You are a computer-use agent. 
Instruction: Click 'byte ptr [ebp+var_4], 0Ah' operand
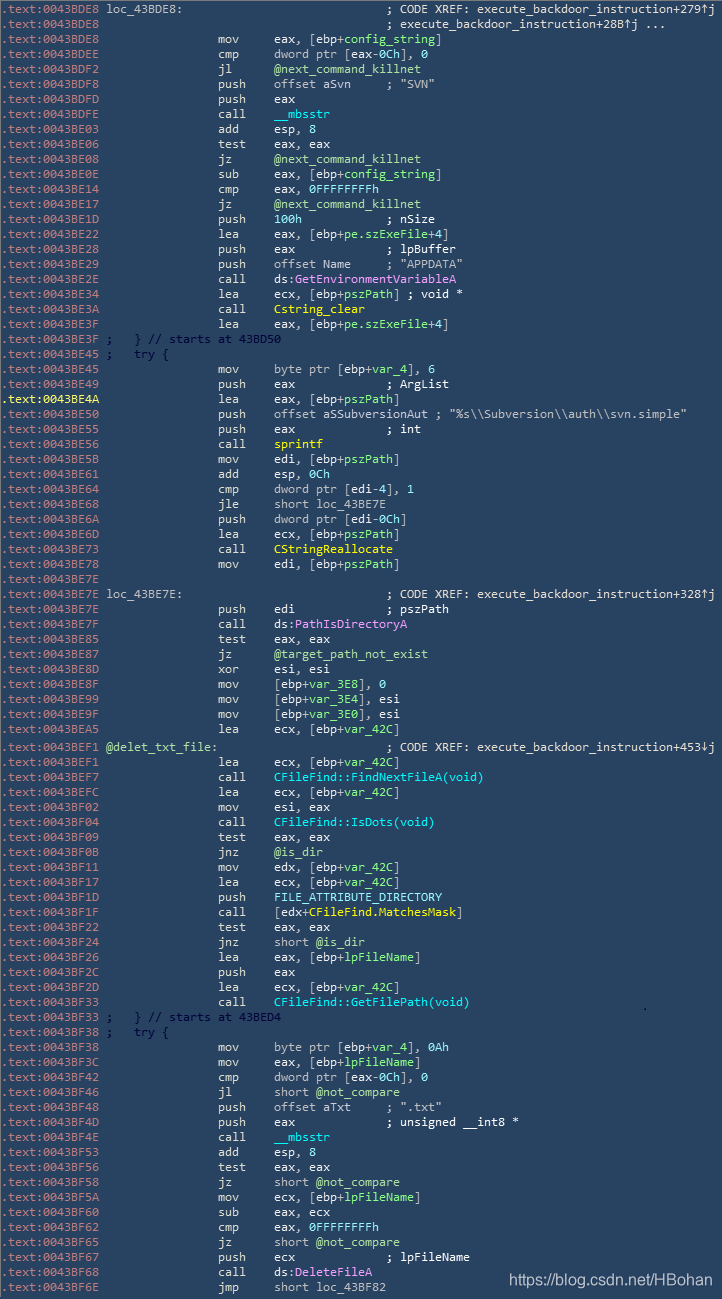(x=361, y=1047)
